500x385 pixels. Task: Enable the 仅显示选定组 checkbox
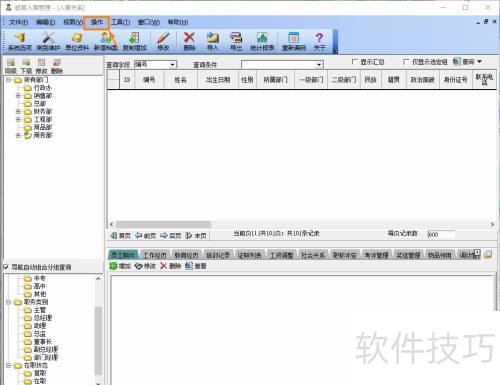406,62
